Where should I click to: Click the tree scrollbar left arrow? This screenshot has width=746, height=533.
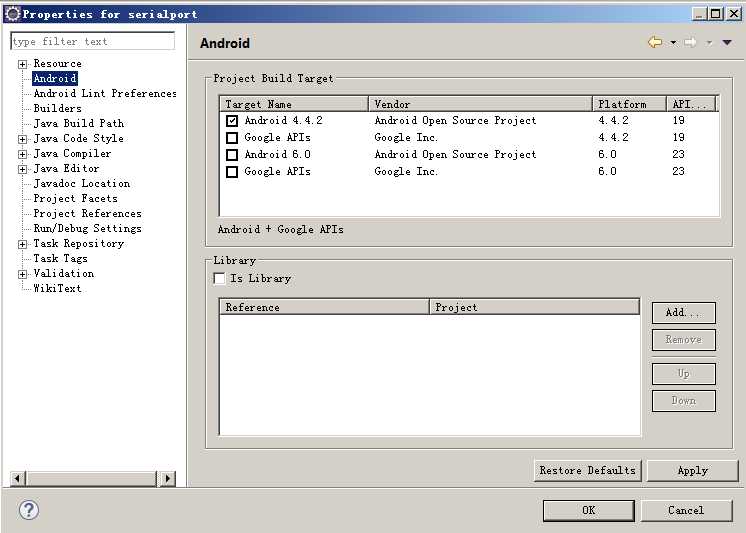pyautogui.click(x=18, y=478)
